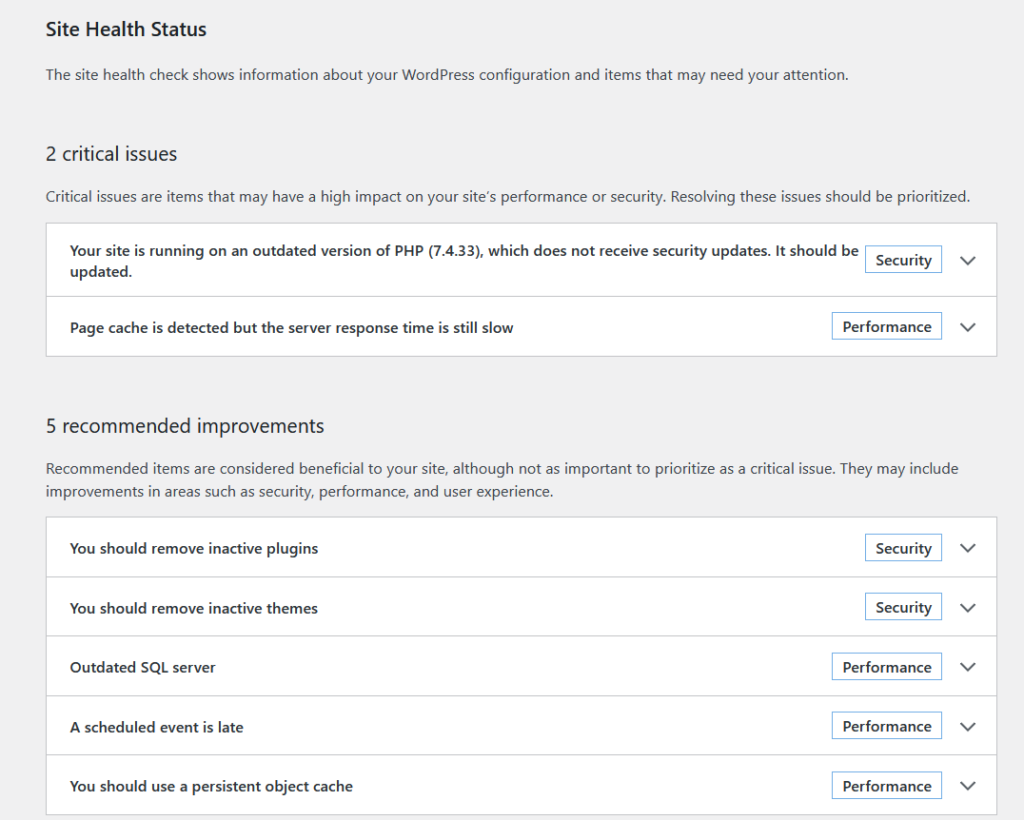Viewport: 1024px width, 820px height.
Task: Click the inactive themes issue title text
Action: pyautogui.click(x=193, y=607)
